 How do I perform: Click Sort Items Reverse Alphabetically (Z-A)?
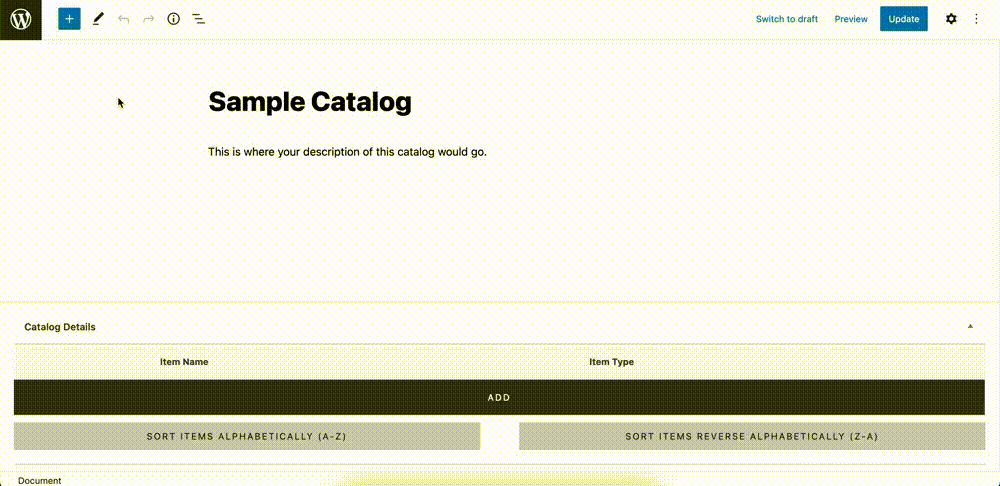pyautogui.click(x=752, y=436)
